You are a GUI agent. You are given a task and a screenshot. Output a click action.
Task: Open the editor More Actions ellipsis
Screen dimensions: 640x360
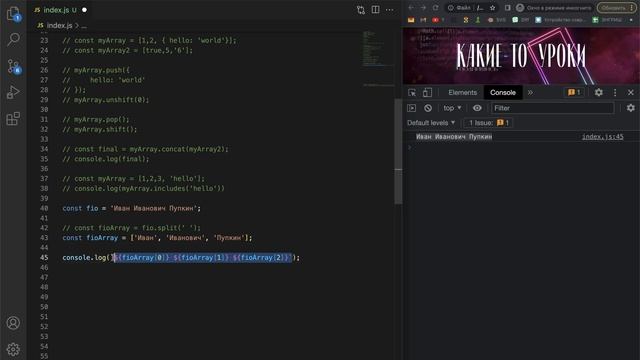pyautogui.click(x=390, y=9)
